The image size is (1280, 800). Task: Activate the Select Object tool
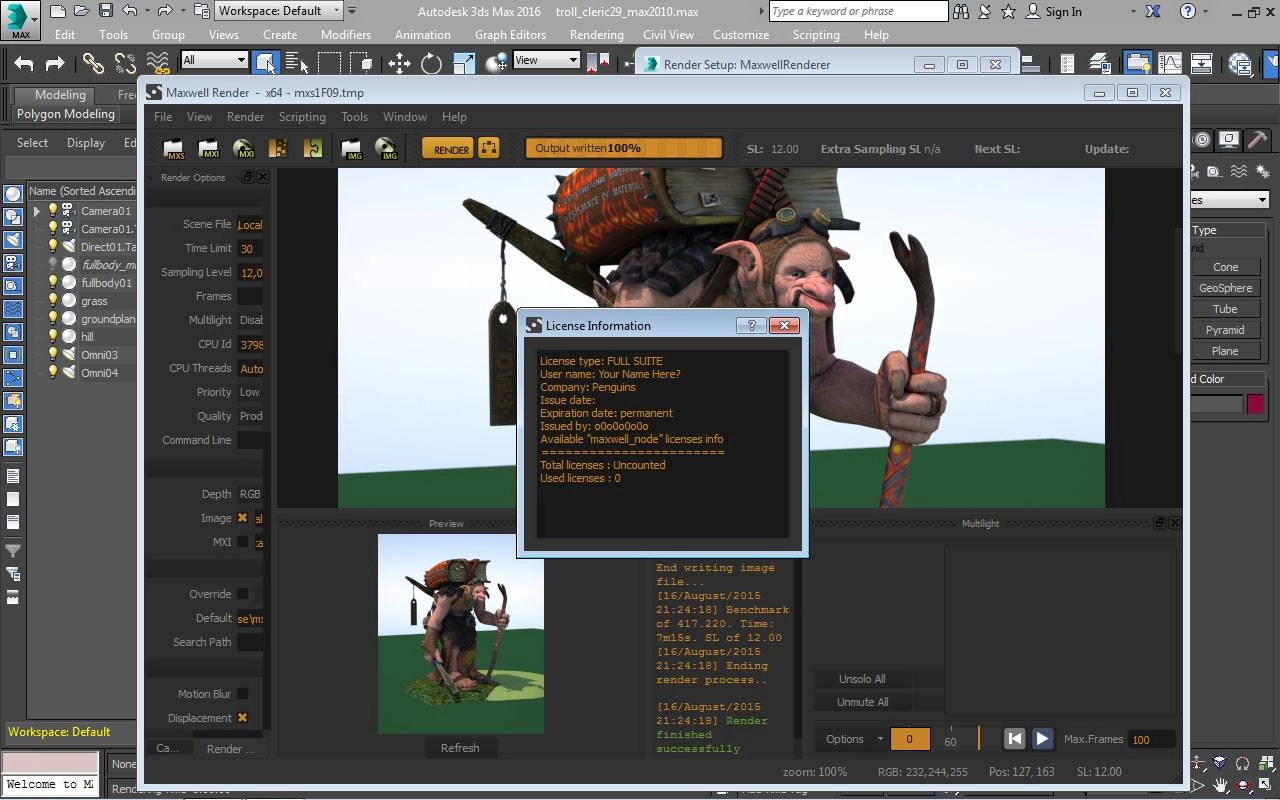click(266, 63)
